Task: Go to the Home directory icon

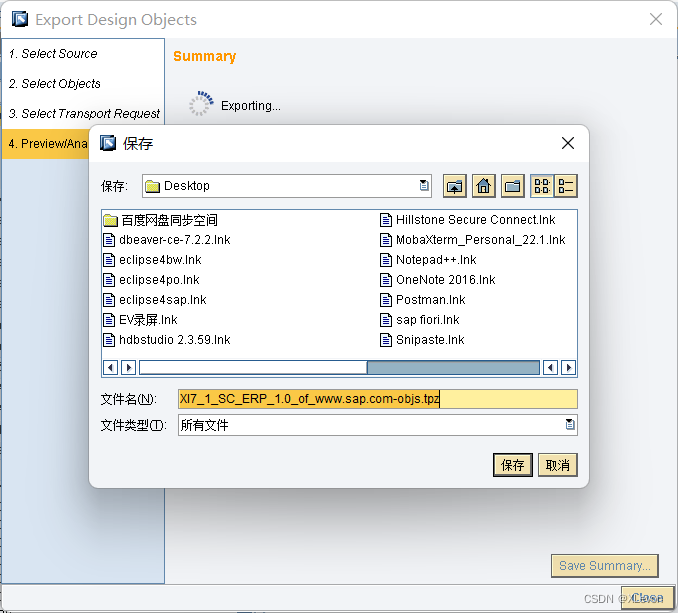Action: 483,186
